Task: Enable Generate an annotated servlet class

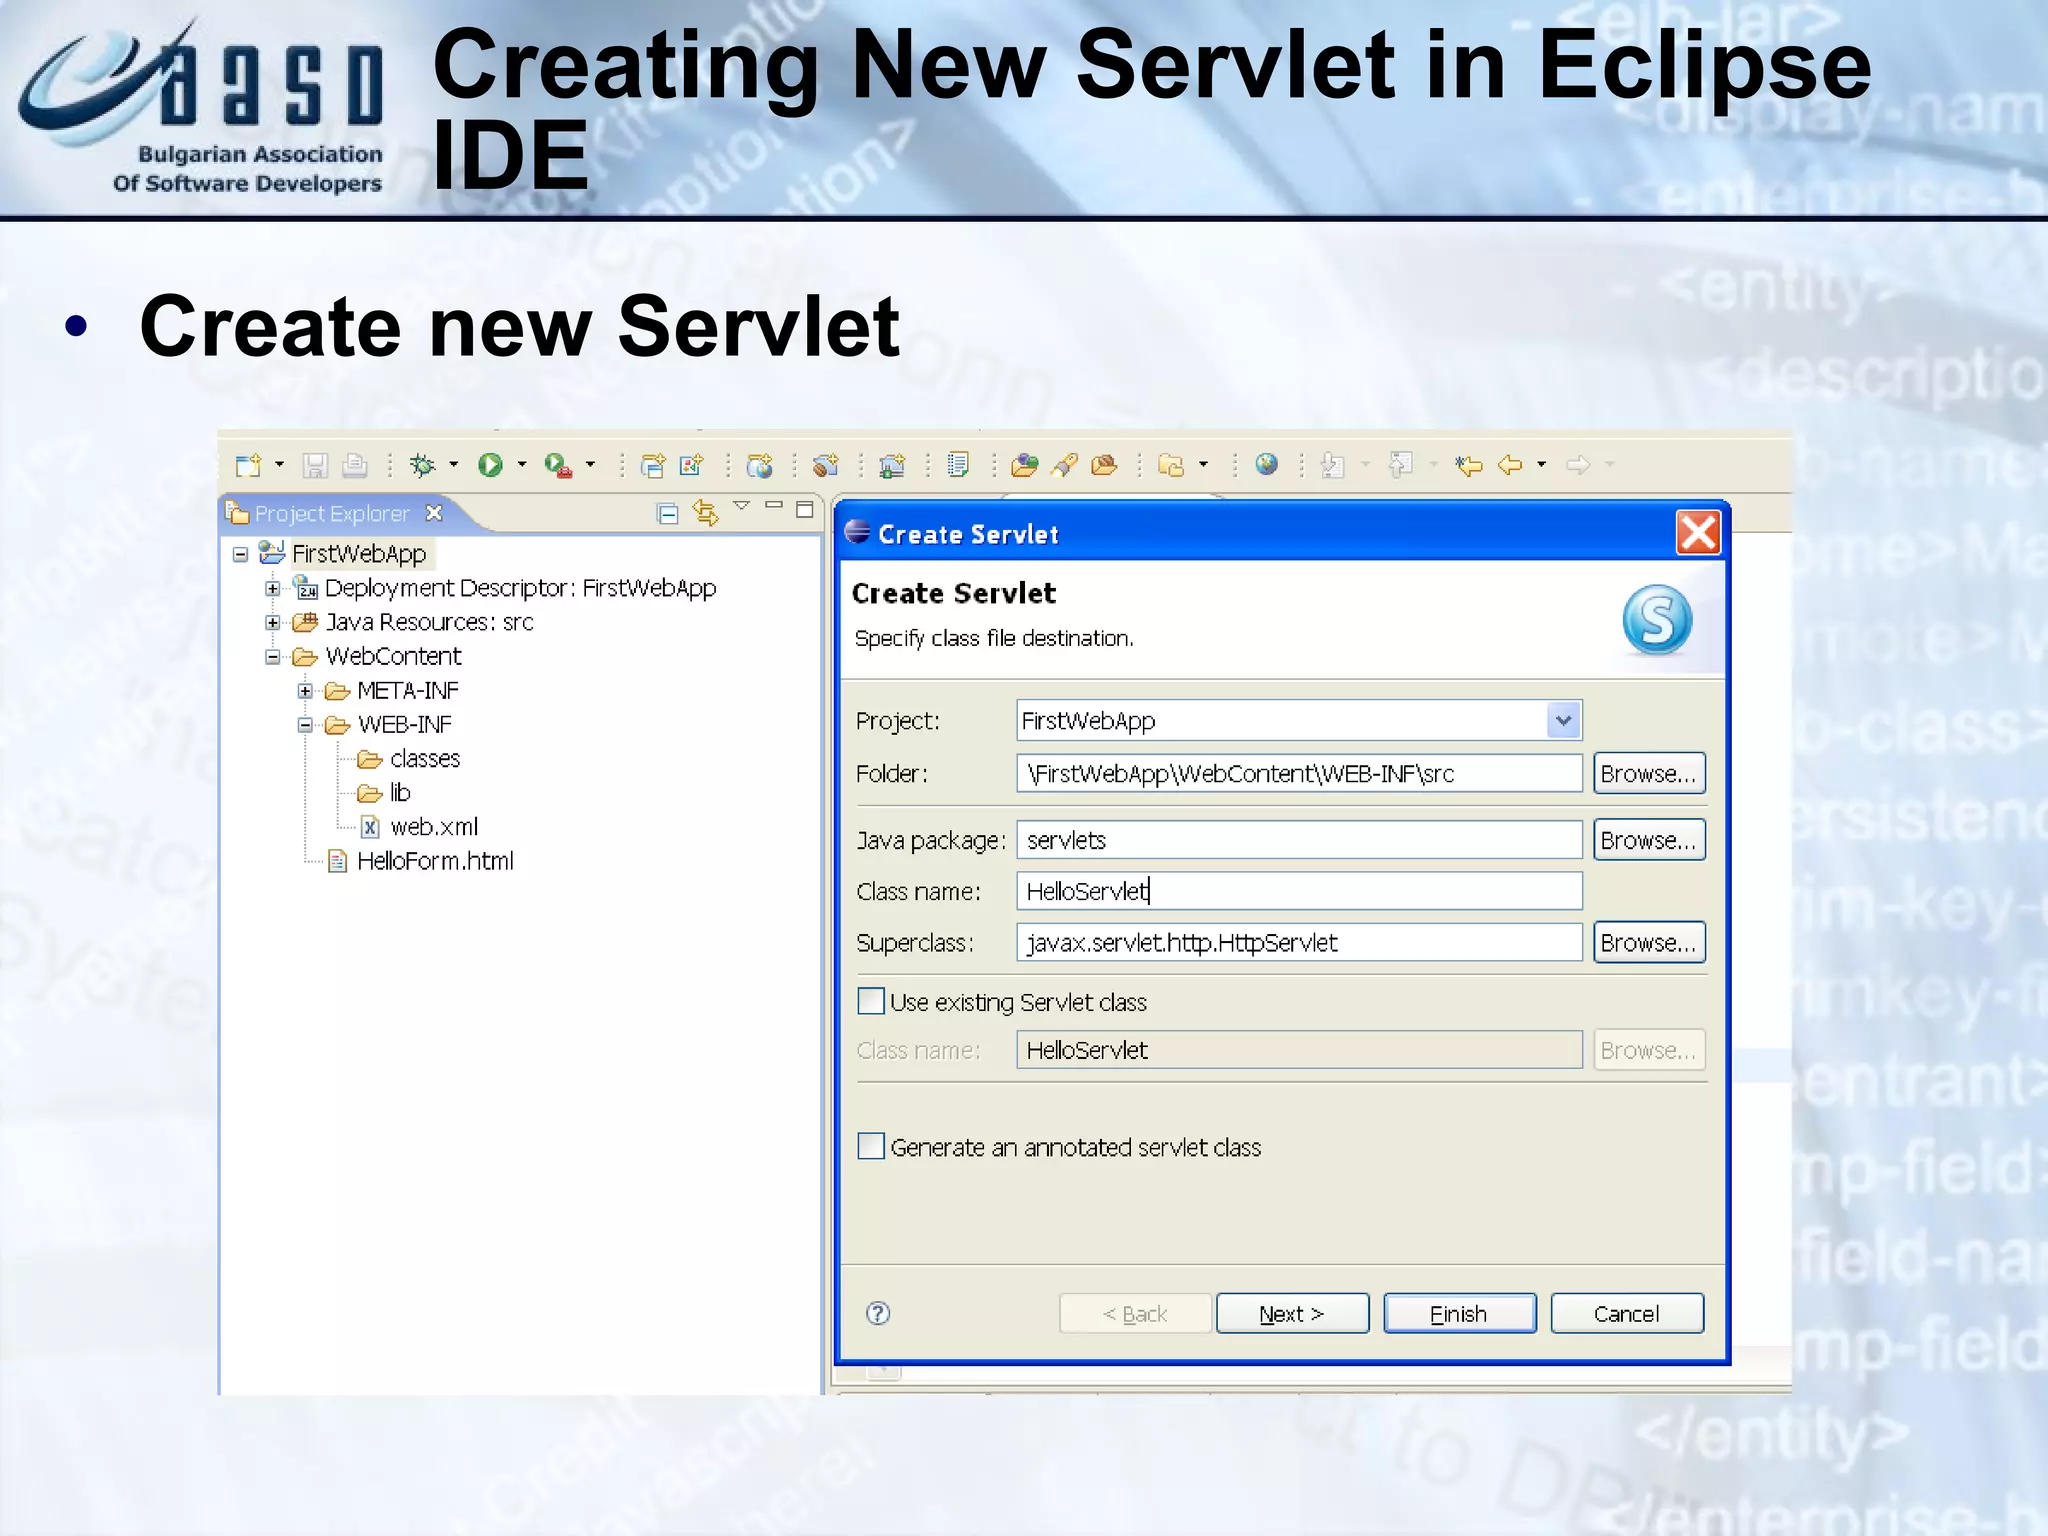Action: [x=871, y=1146]
